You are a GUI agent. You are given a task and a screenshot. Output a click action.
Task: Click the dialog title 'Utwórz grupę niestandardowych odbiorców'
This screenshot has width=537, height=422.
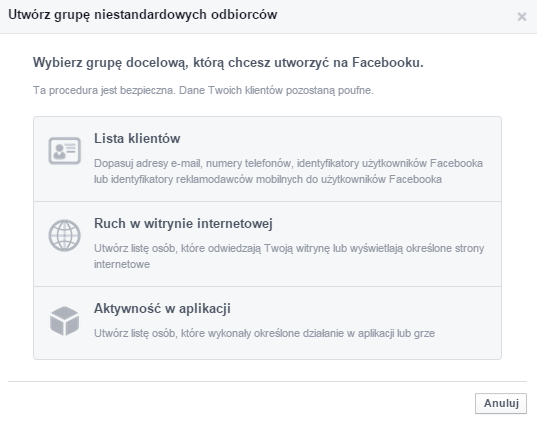(x=142, y=15)
